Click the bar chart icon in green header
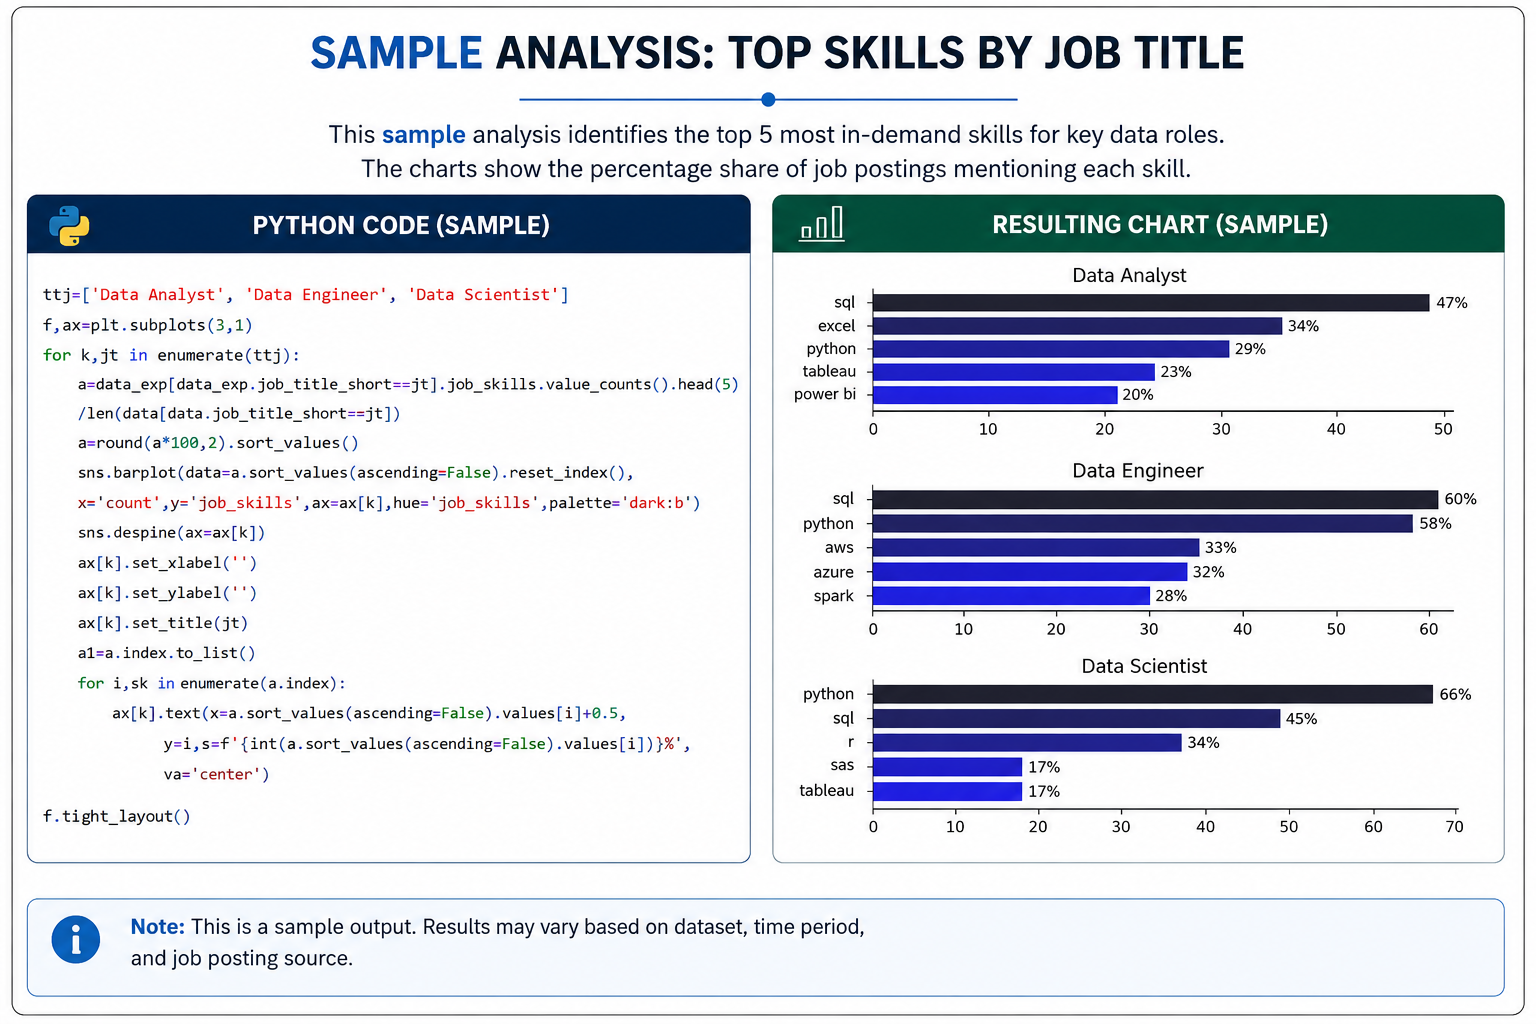Image resolution: width=1536 pixels, height=1024 pixels. [822, 224]
